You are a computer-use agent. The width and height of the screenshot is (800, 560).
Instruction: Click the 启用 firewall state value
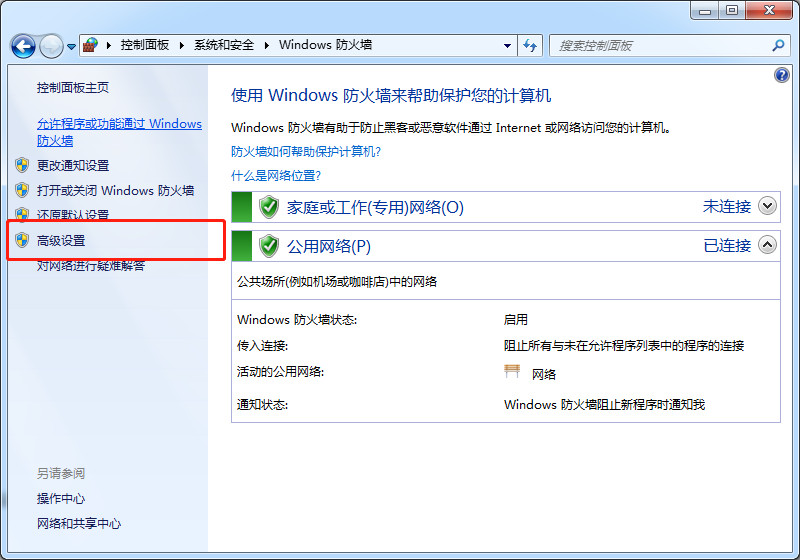click(x=515, y=320)
